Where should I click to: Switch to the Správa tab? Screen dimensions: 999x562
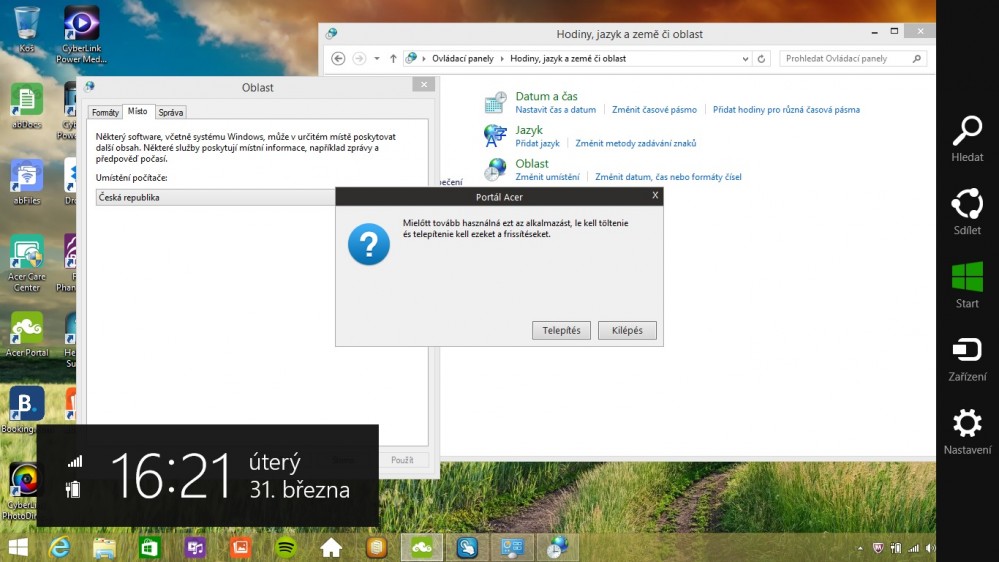click(x=171, y=112)
